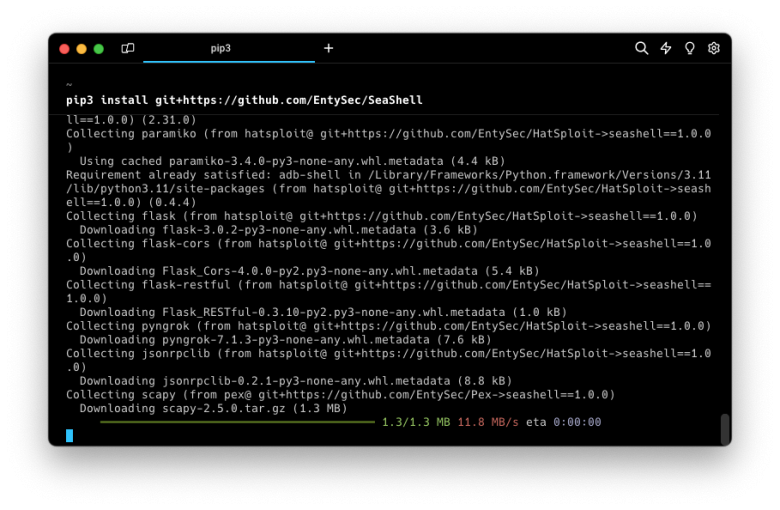Screen dimensions: 780x510
Task: Click the tilde directory indicator
Action: [x=69, y=85]
